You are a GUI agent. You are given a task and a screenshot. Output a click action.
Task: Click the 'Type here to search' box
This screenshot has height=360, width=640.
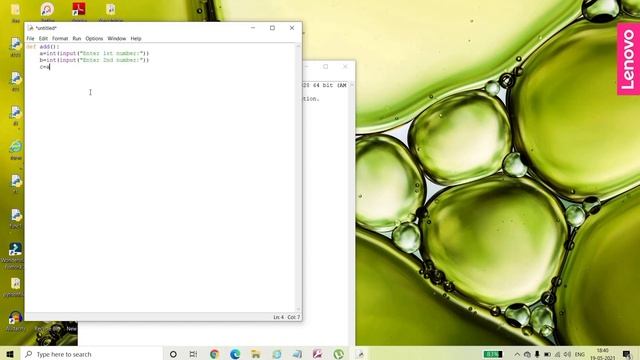click(91, 354)
